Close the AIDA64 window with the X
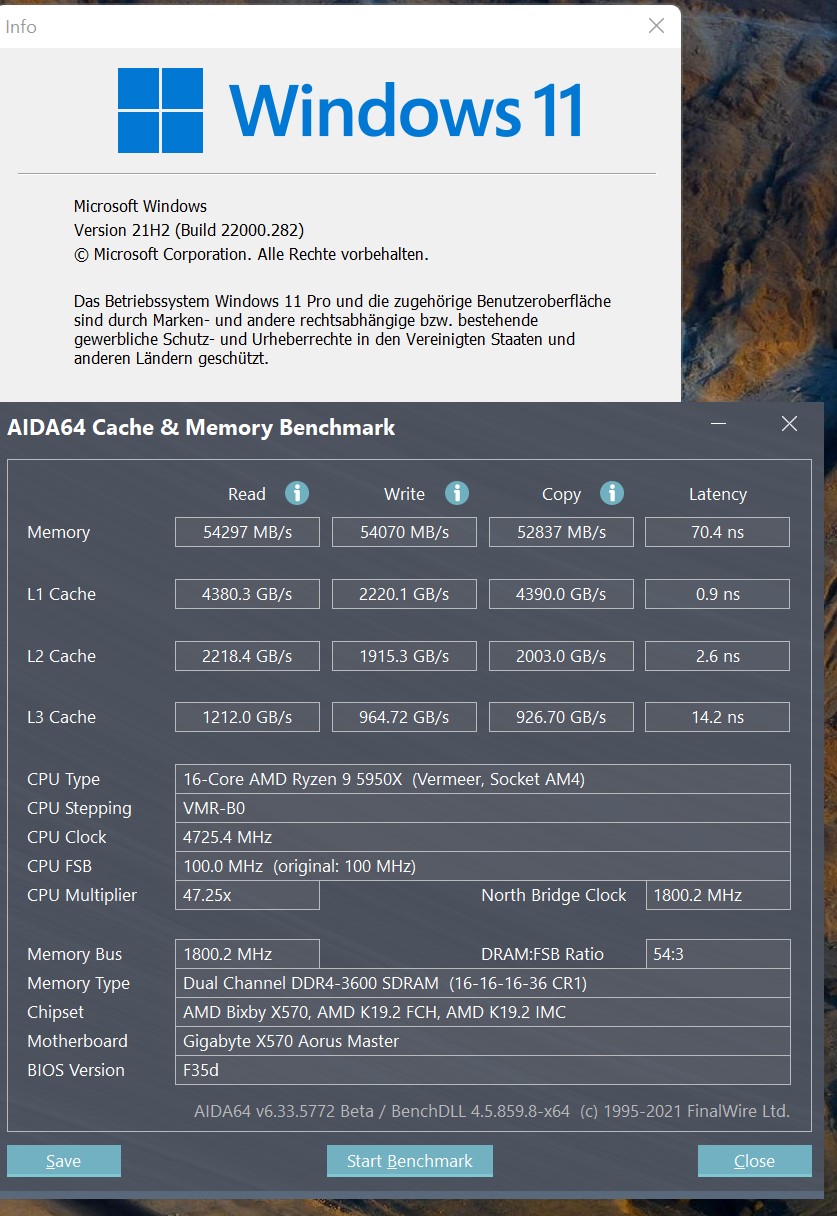837x1216 pixels. (x=789, y=424)
